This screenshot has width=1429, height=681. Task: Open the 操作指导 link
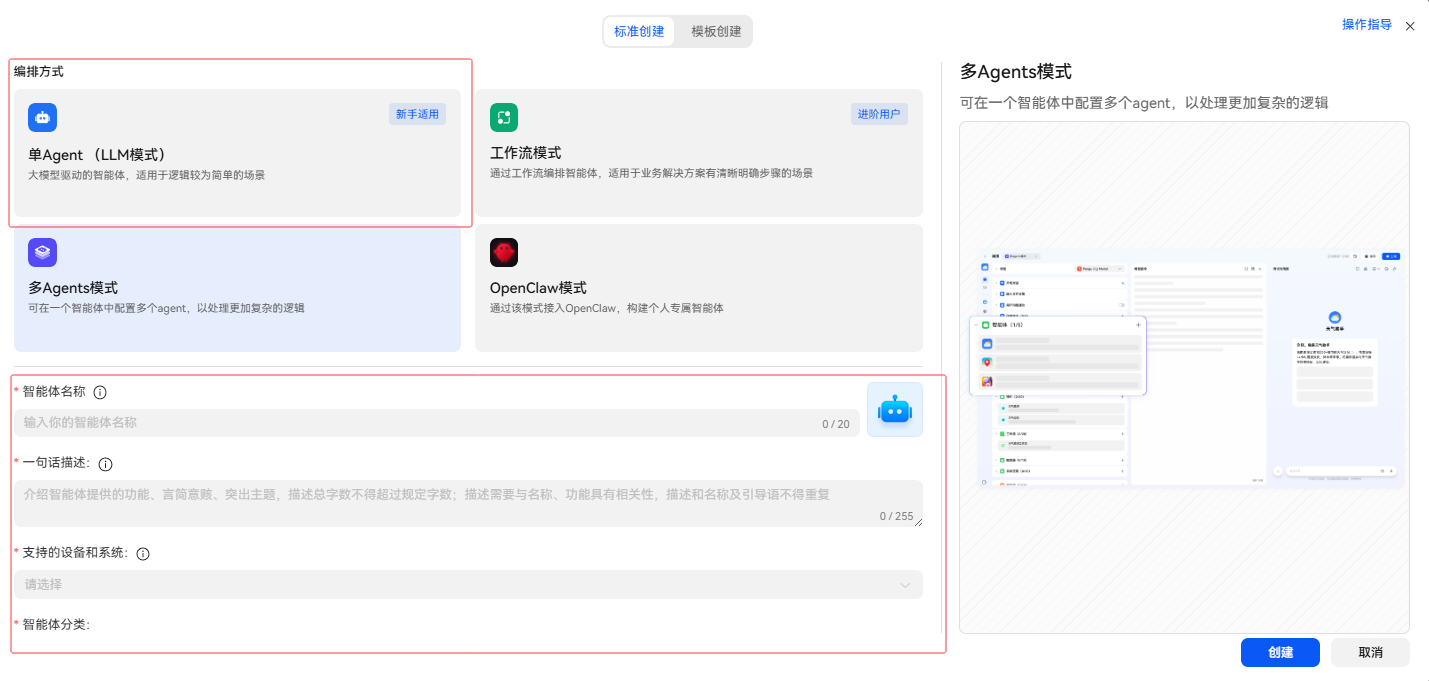(1366, 23)
